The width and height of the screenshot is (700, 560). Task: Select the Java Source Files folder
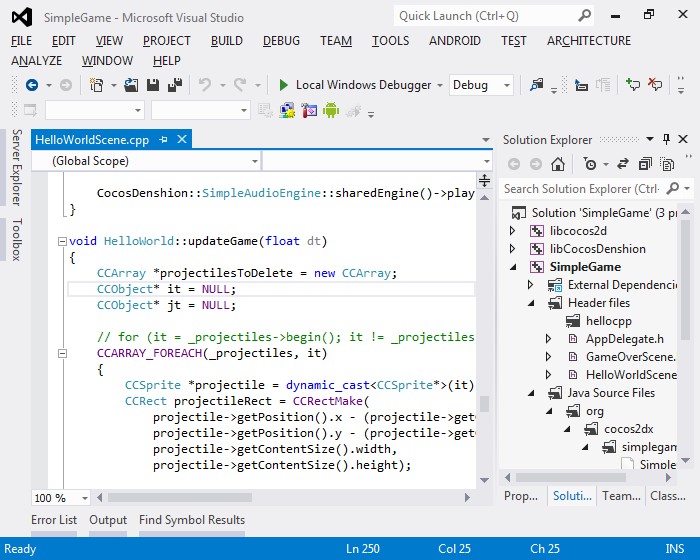(x=611, y=393)
